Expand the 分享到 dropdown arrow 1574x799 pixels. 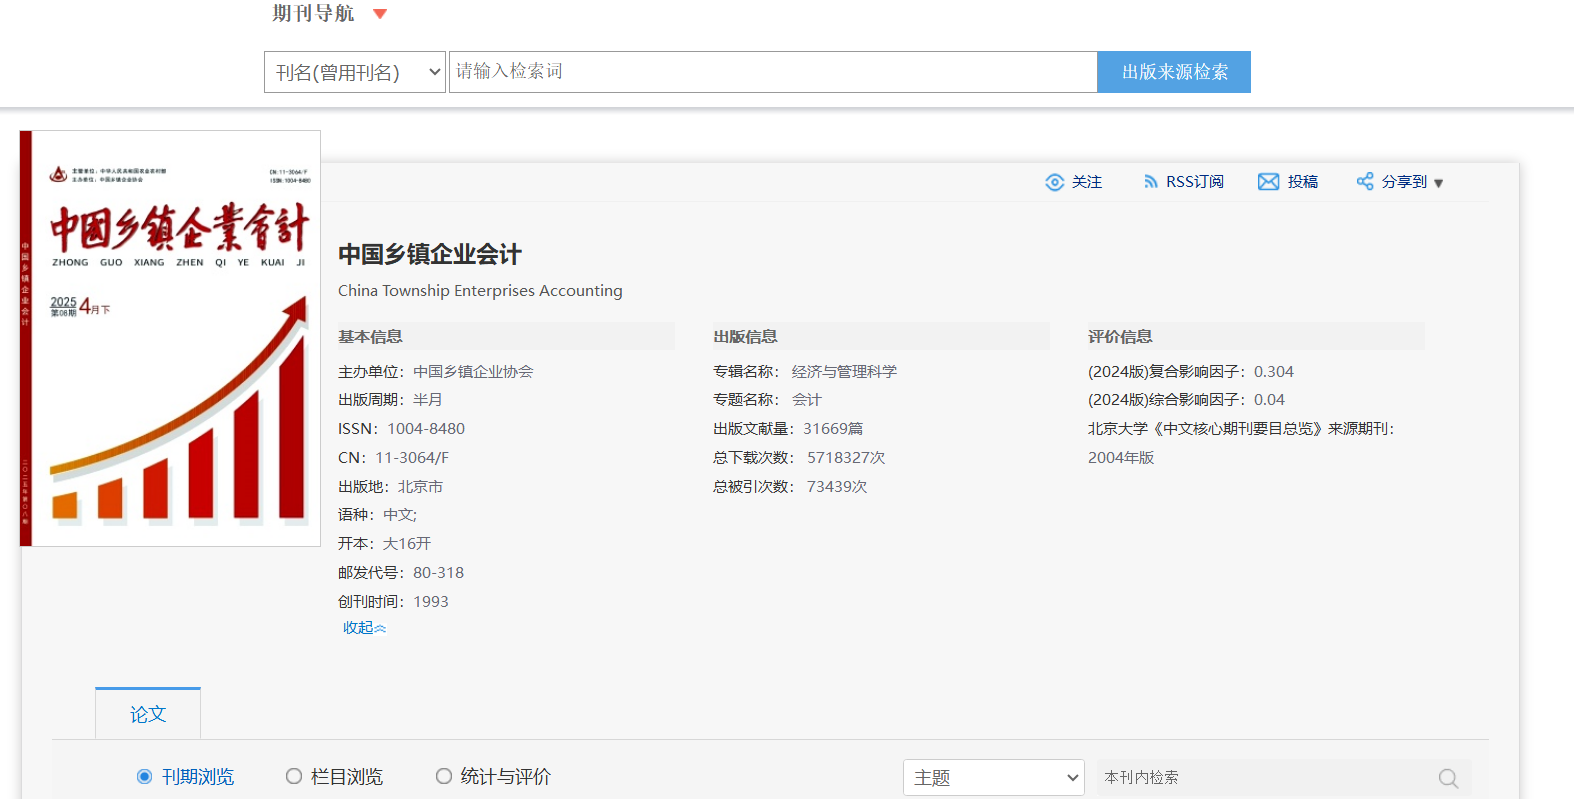1438,183
